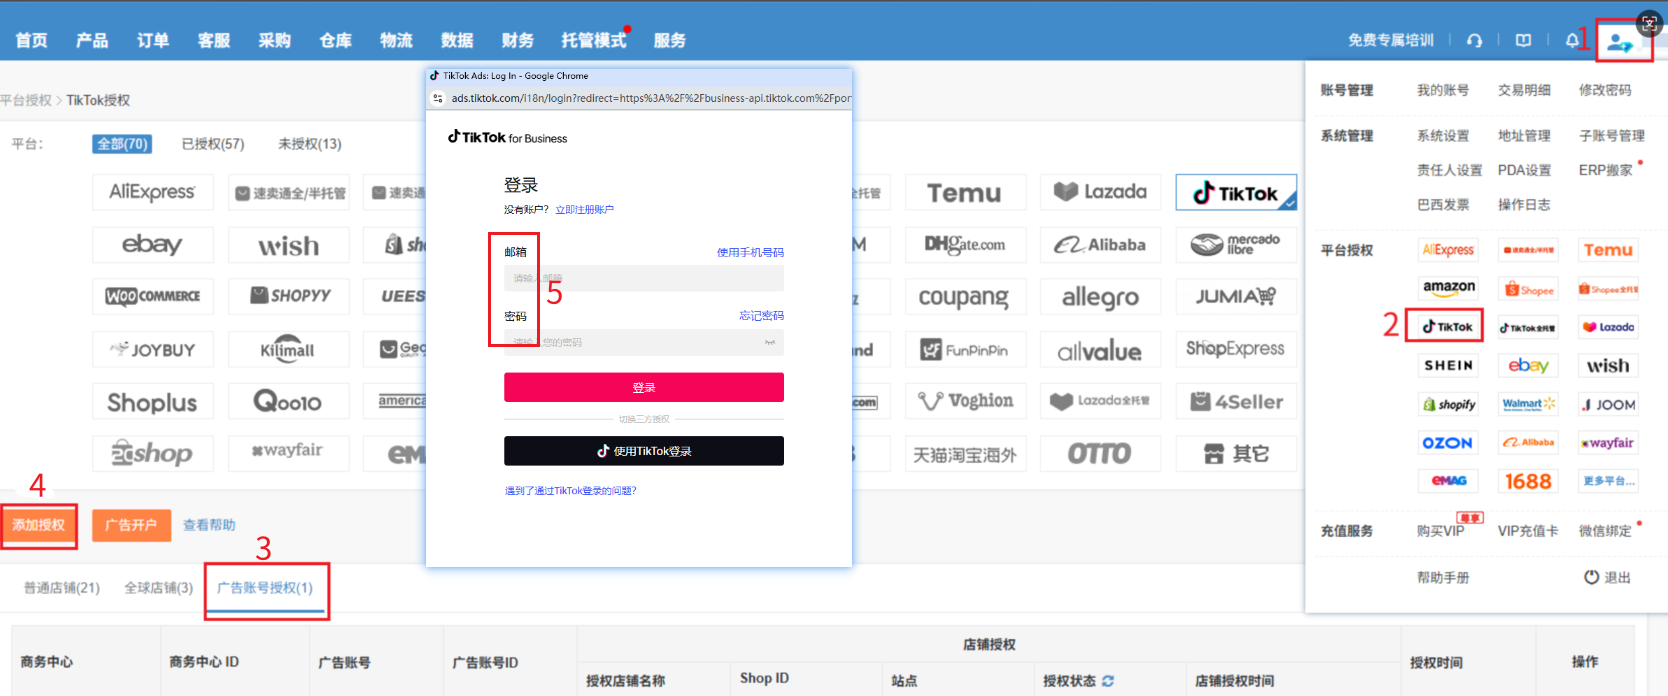Refresh the 授权状态 column icon
Screen dimensions: 1668x696
coord(1108,681)
